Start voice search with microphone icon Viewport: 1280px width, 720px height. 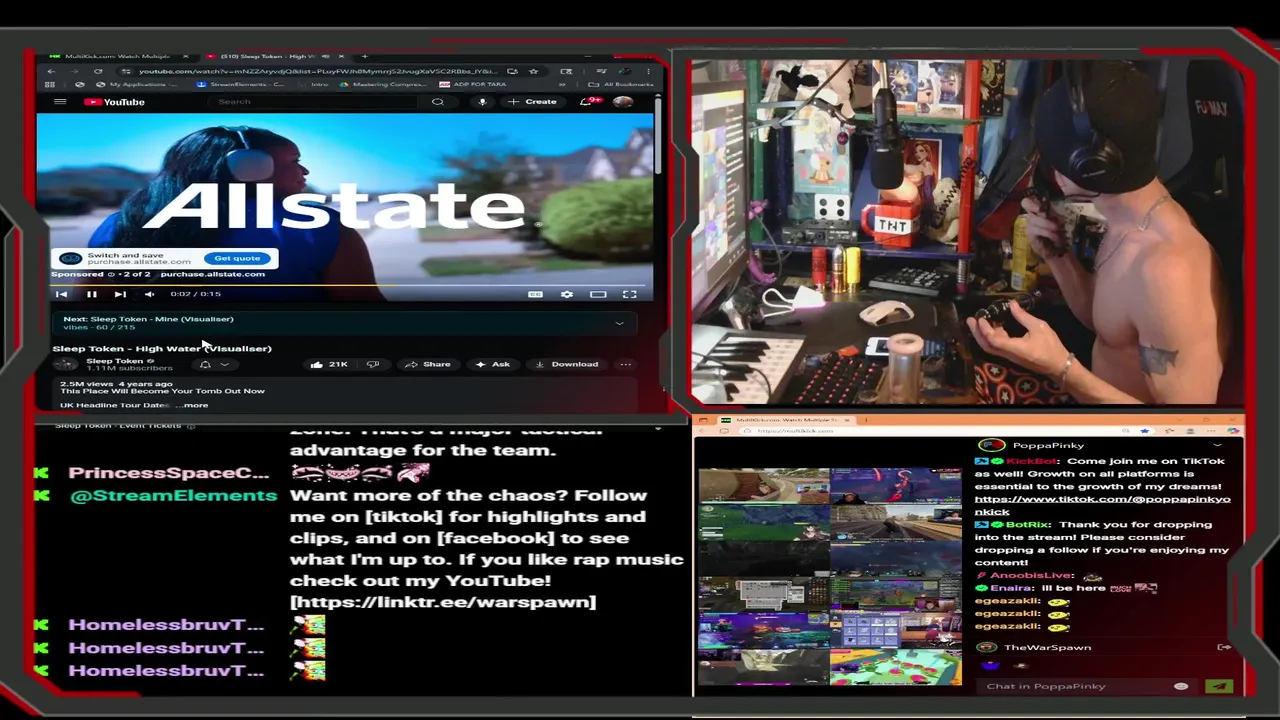click(482, 102)
